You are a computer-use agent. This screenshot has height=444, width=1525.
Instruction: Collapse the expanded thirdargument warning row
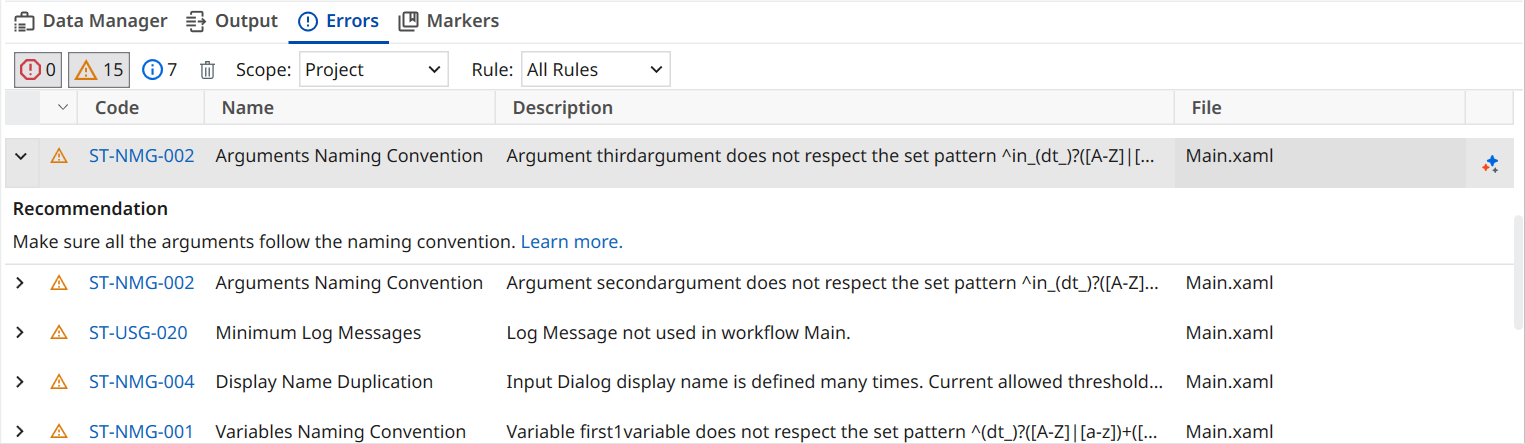[x=20, y=156]
